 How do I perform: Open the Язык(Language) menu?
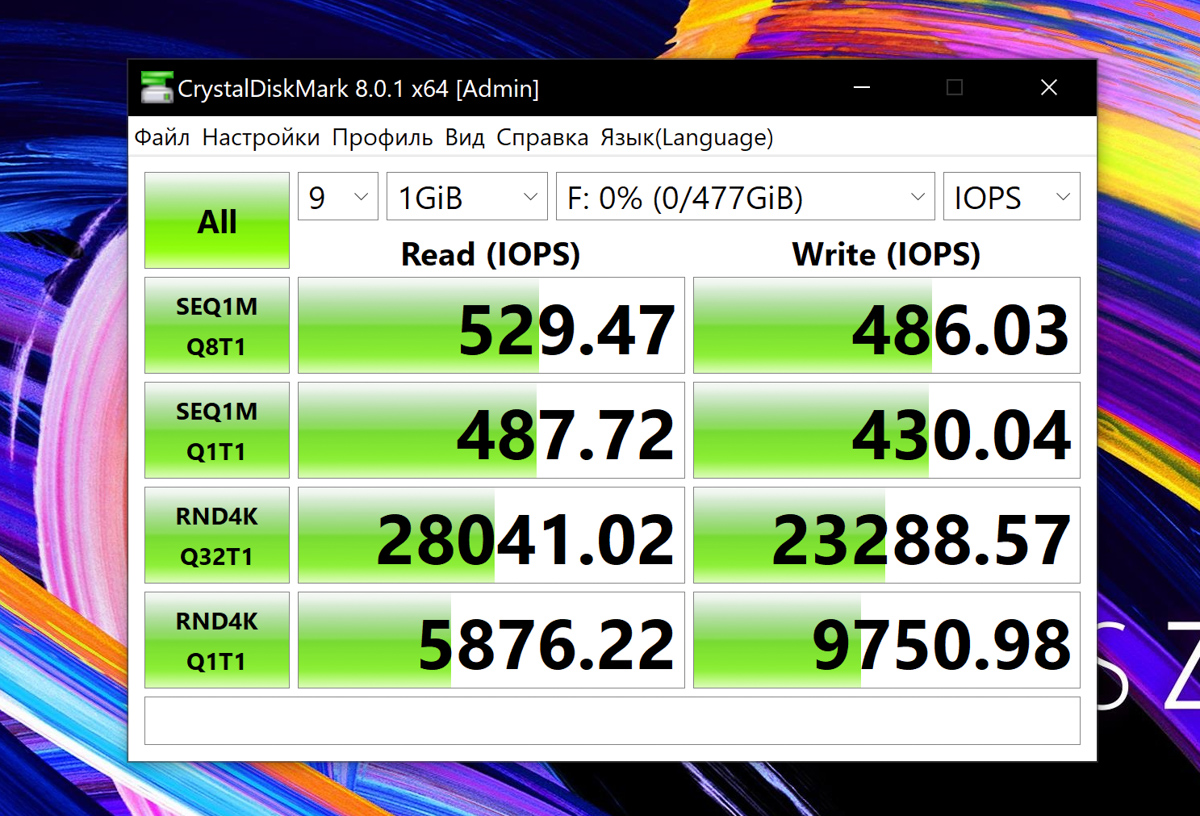(686, 138)
